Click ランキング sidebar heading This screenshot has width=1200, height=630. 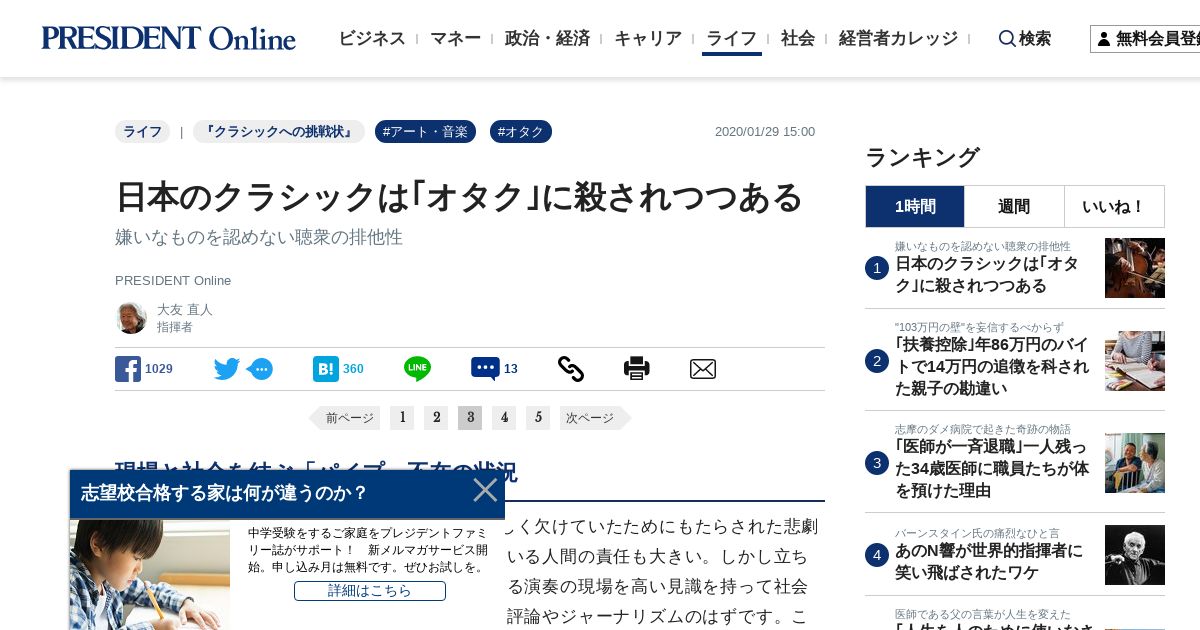pyautogui.click(x=922, y=157)
